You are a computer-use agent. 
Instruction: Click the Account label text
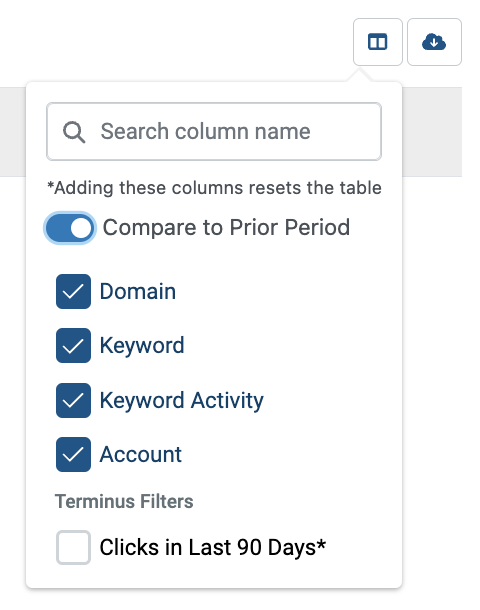140,454
